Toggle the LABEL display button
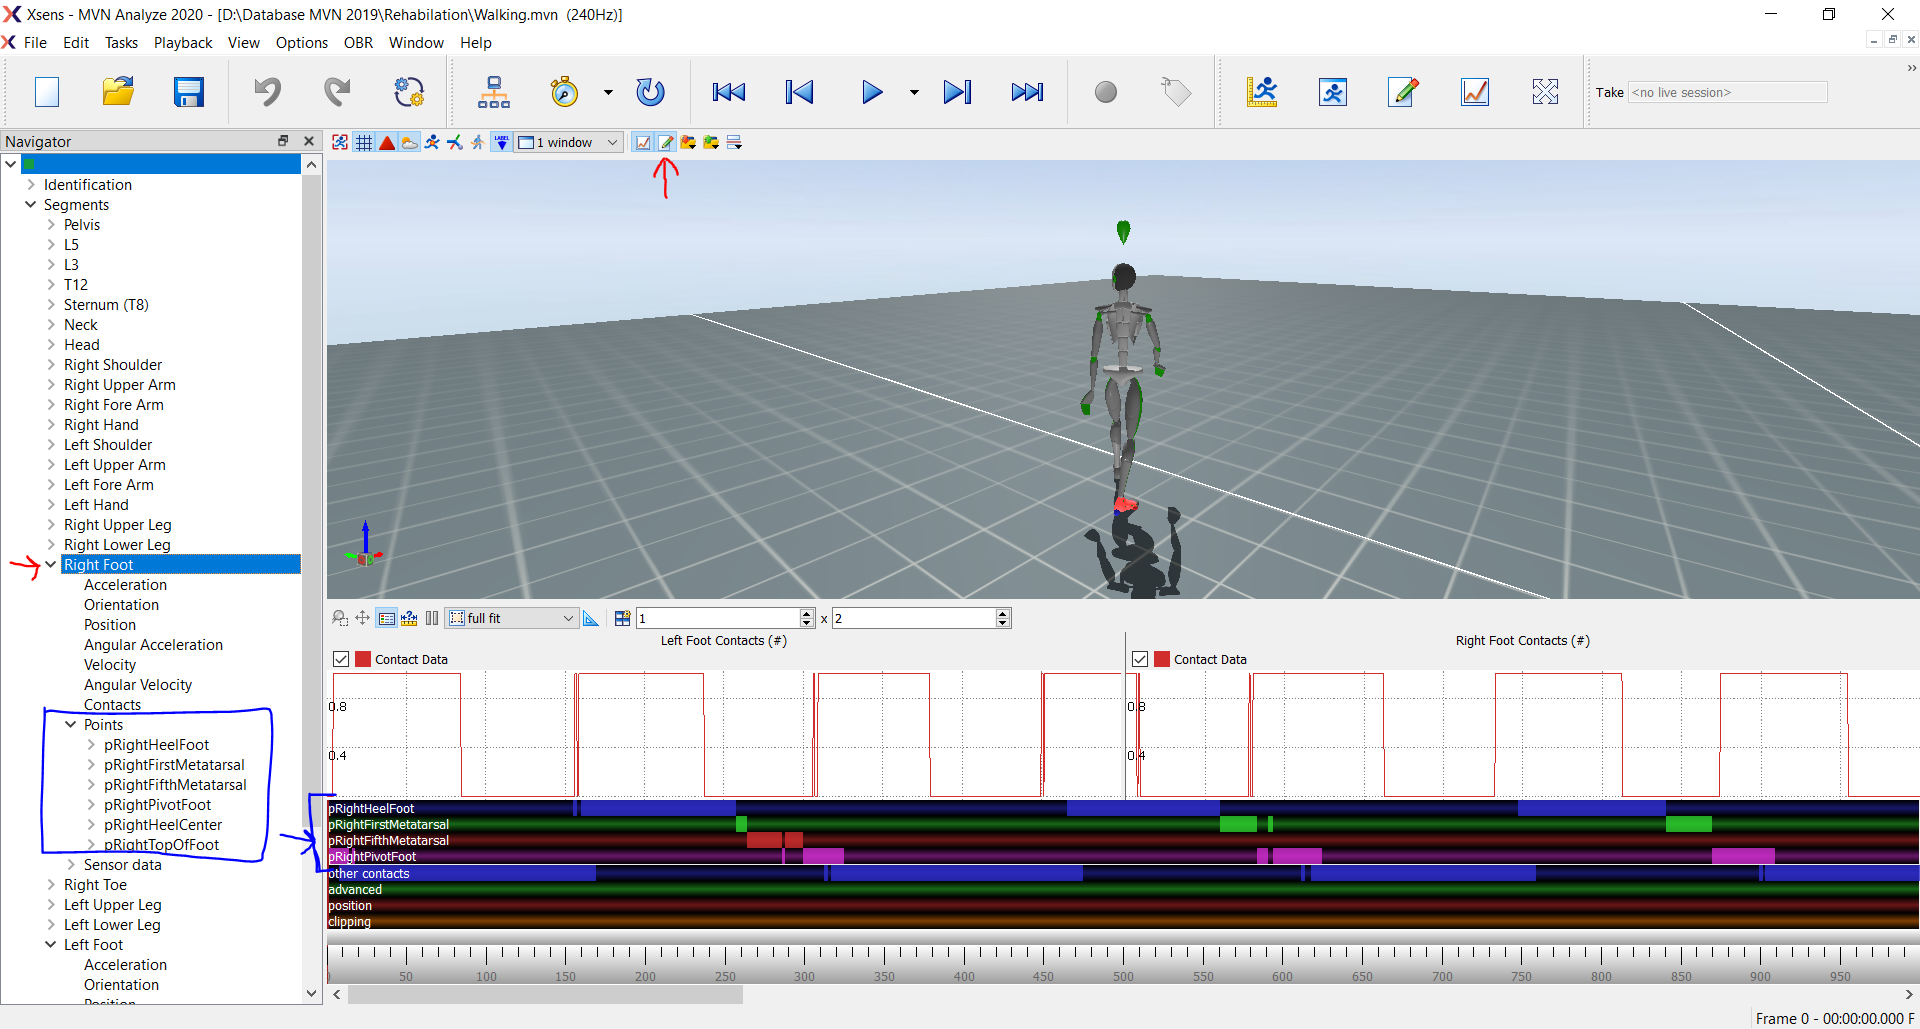This screenshot has height=1029, width=1920. click(501, 142)
